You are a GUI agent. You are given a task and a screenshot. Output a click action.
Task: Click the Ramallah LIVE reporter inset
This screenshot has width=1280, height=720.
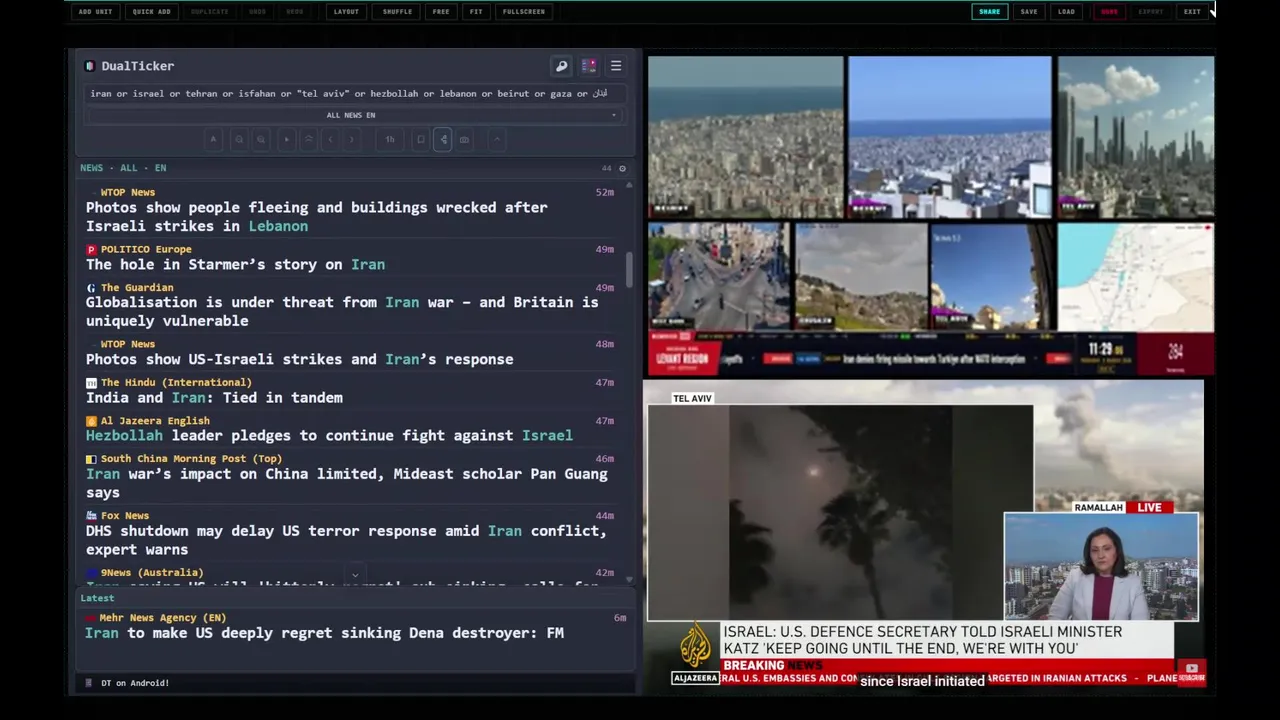[1101, 567]
